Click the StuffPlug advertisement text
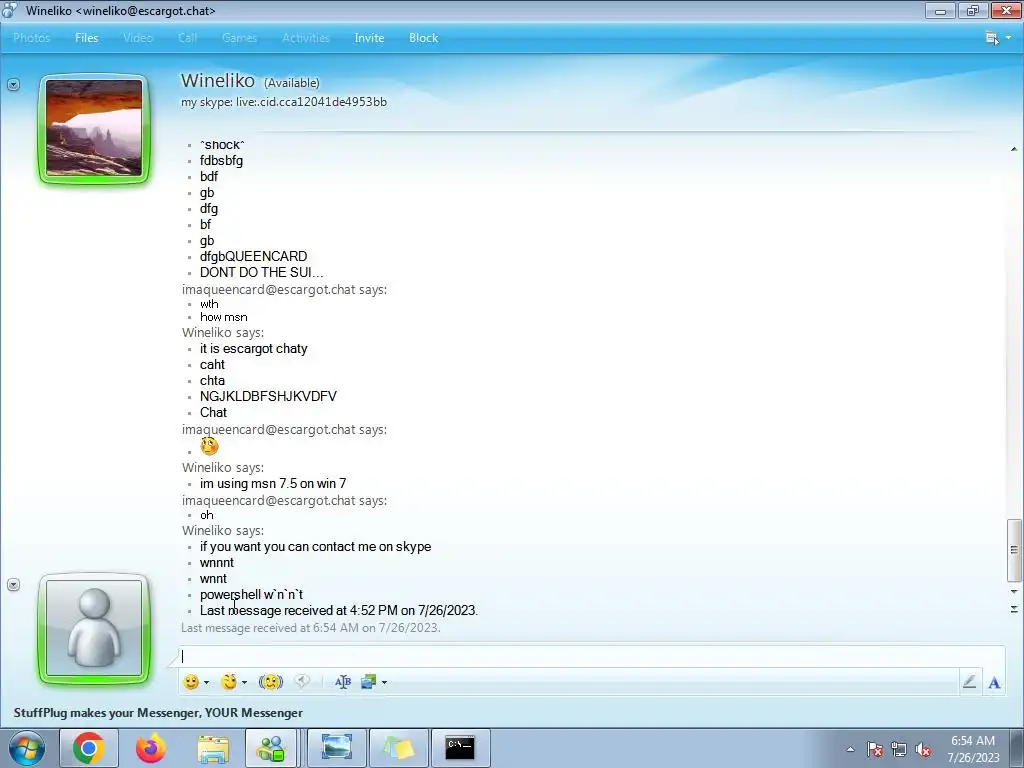 (x=158, y=712)
